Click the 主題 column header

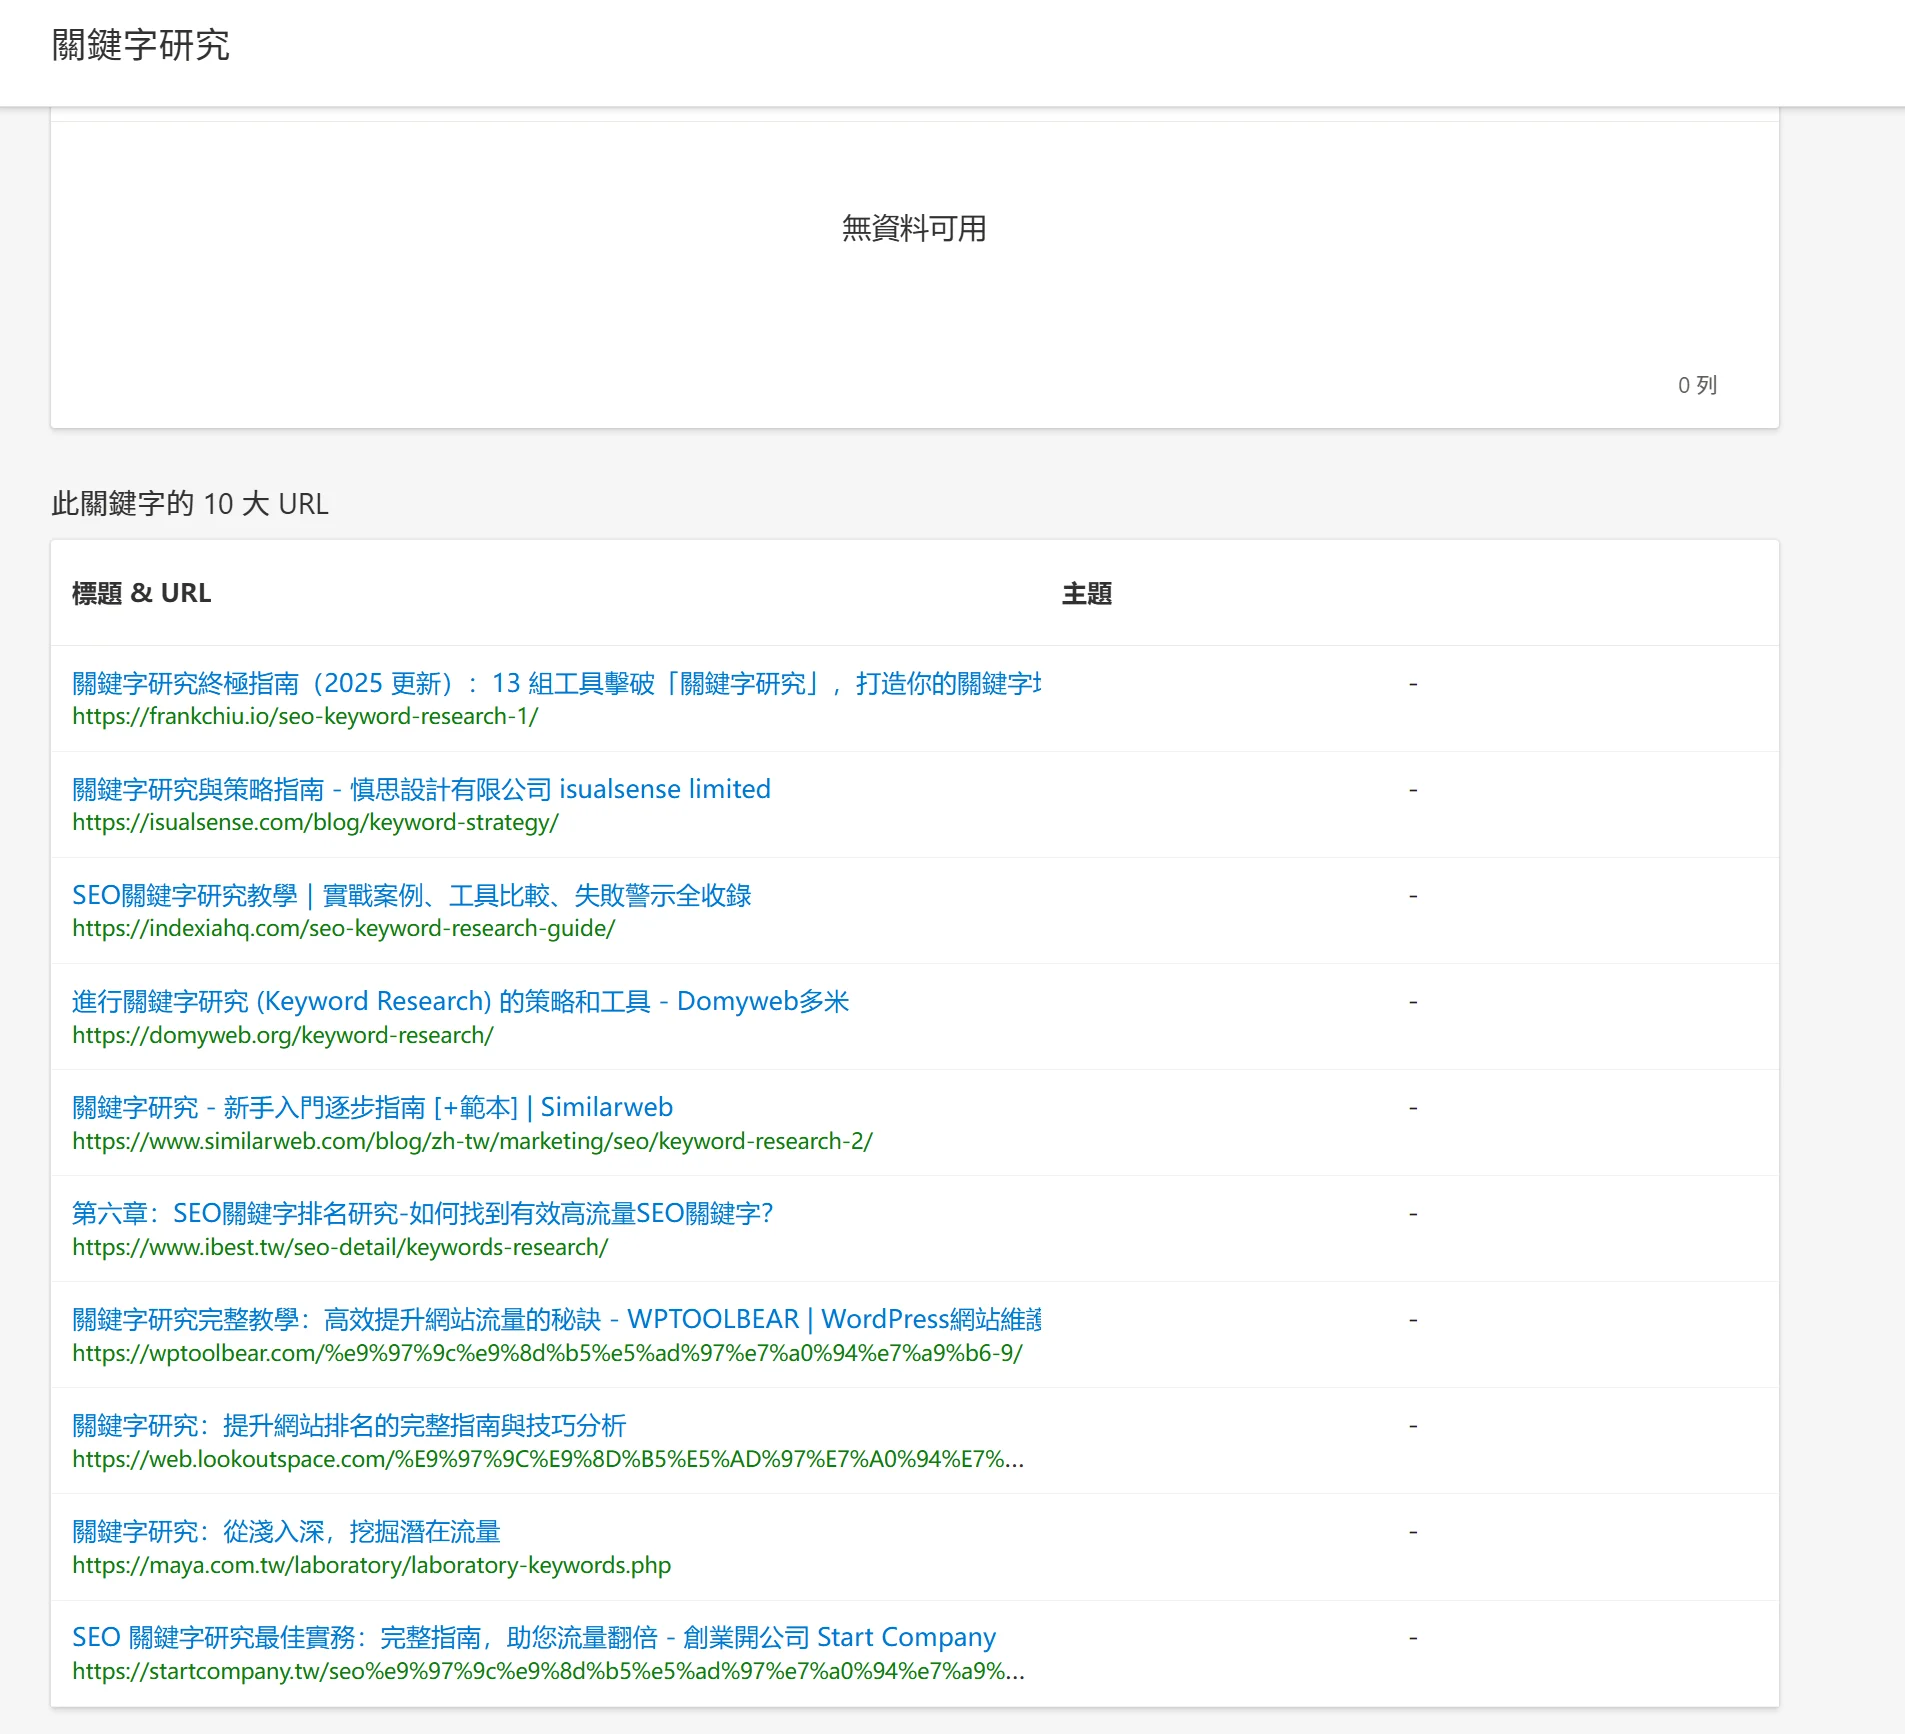tap(1087, 593)
